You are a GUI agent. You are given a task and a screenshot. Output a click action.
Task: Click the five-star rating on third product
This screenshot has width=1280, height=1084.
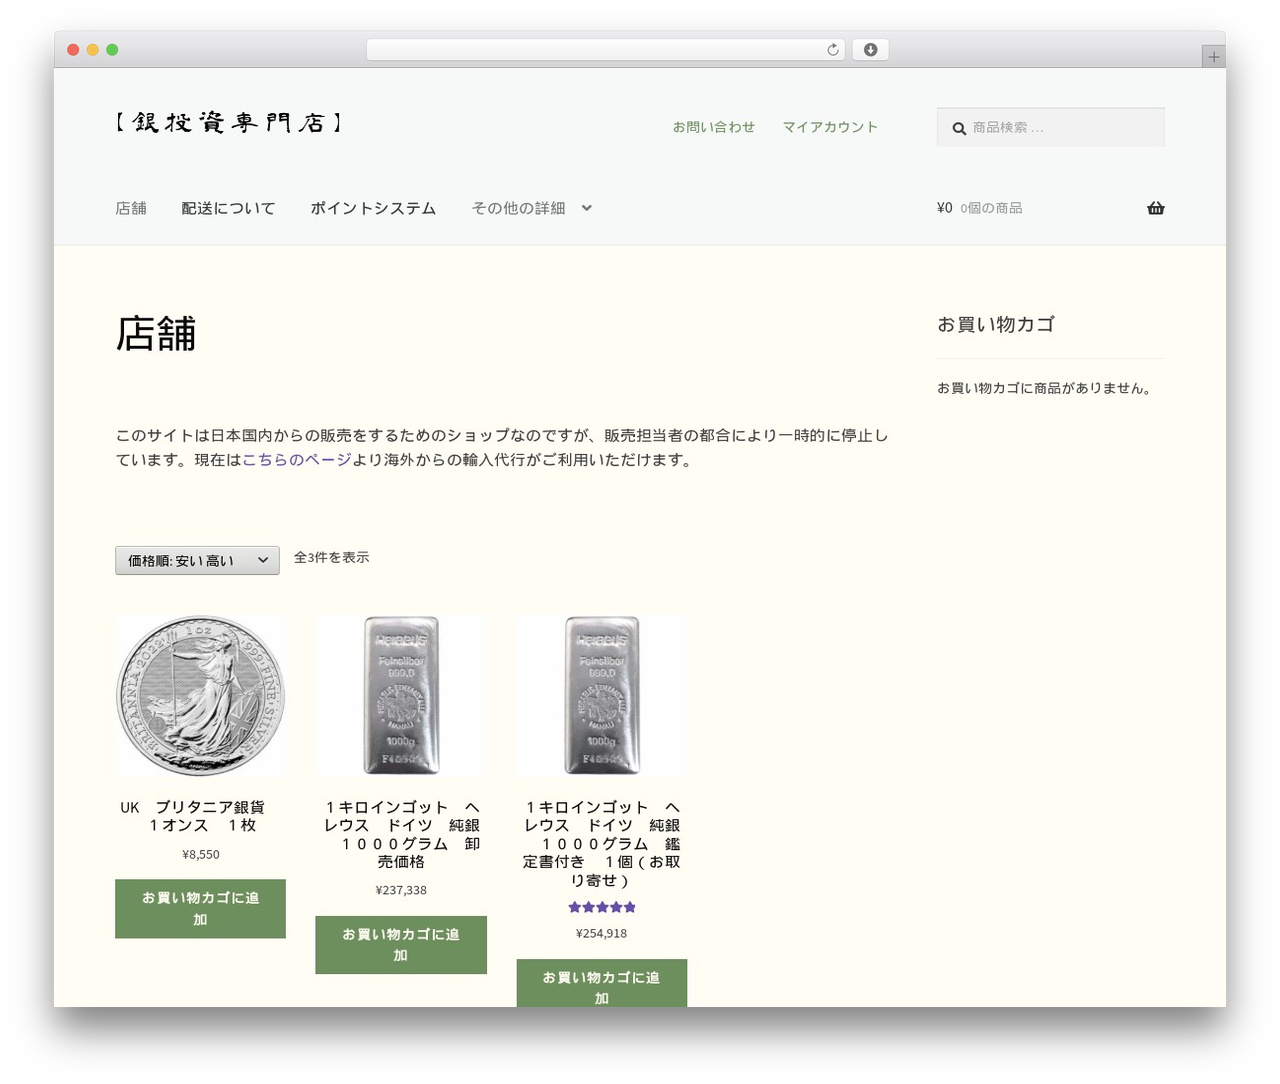(x=602, y=908)
